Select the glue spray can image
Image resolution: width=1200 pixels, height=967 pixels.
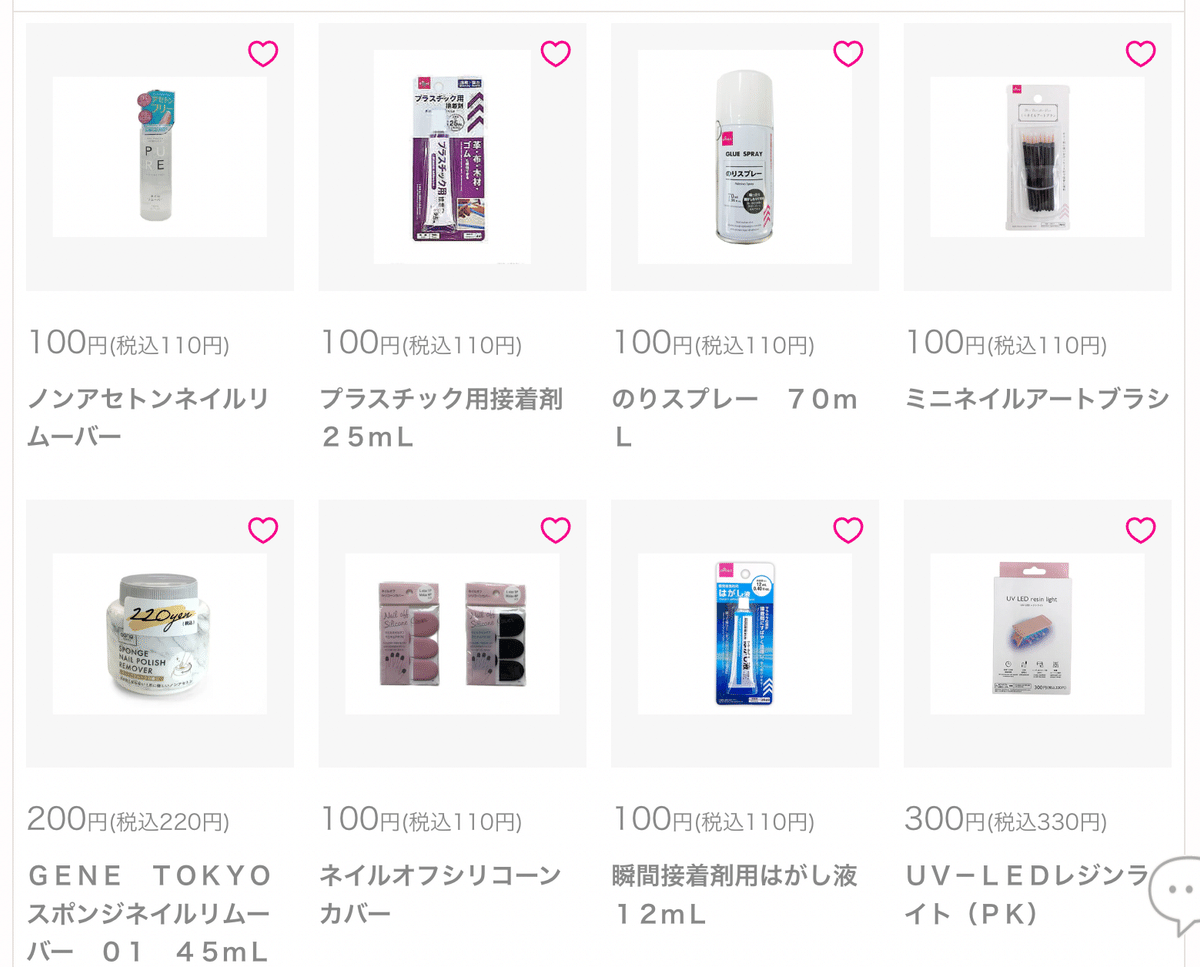(x=745, y=157)
